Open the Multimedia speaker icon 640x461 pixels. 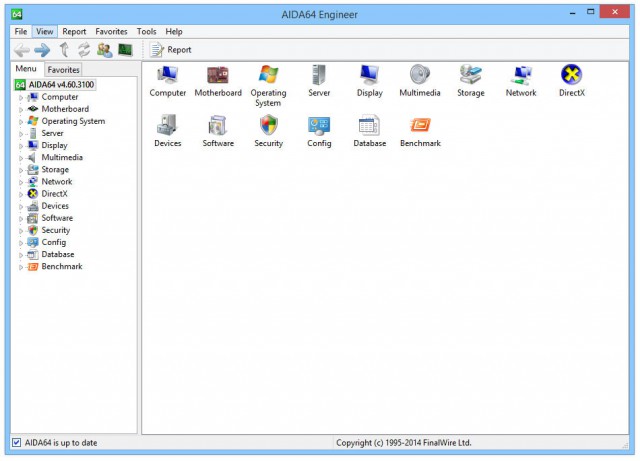coord(420,75)
